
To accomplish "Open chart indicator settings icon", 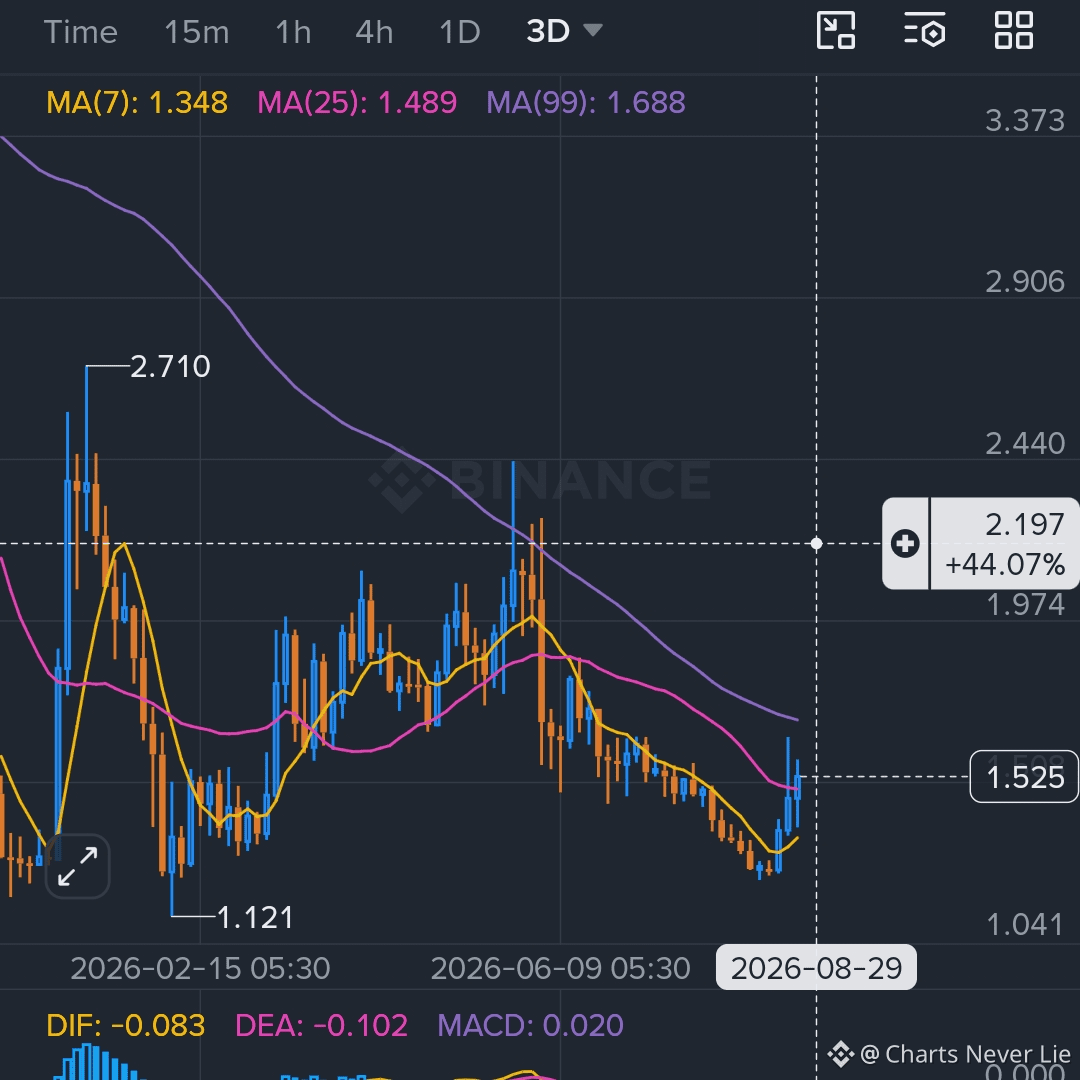I will pos(924,31).
